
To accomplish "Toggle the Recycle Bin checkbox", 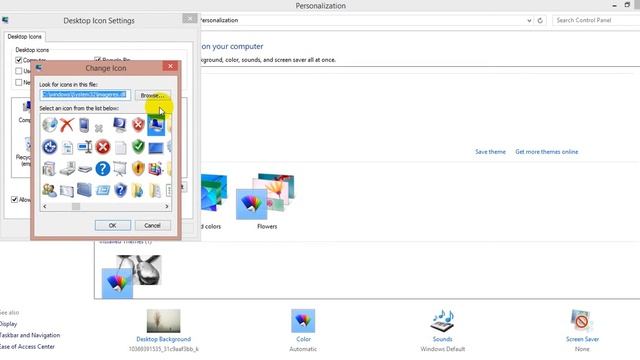I will pyautogui.click(x=98, y=60).
